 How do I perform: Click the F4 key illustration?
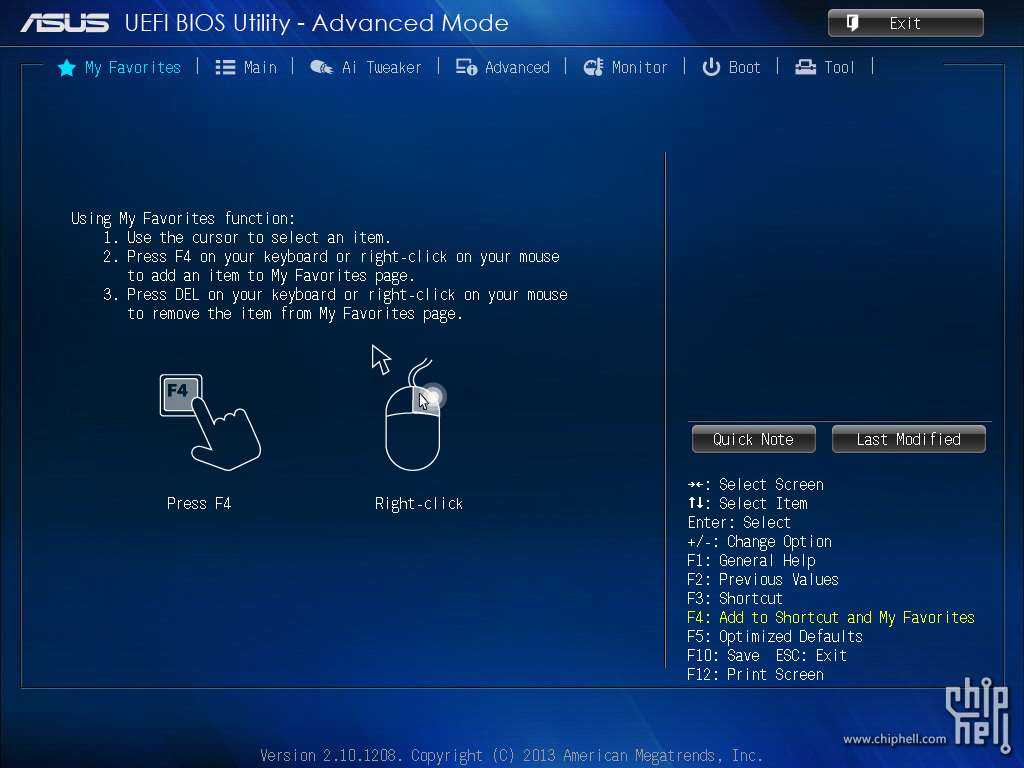210,422
